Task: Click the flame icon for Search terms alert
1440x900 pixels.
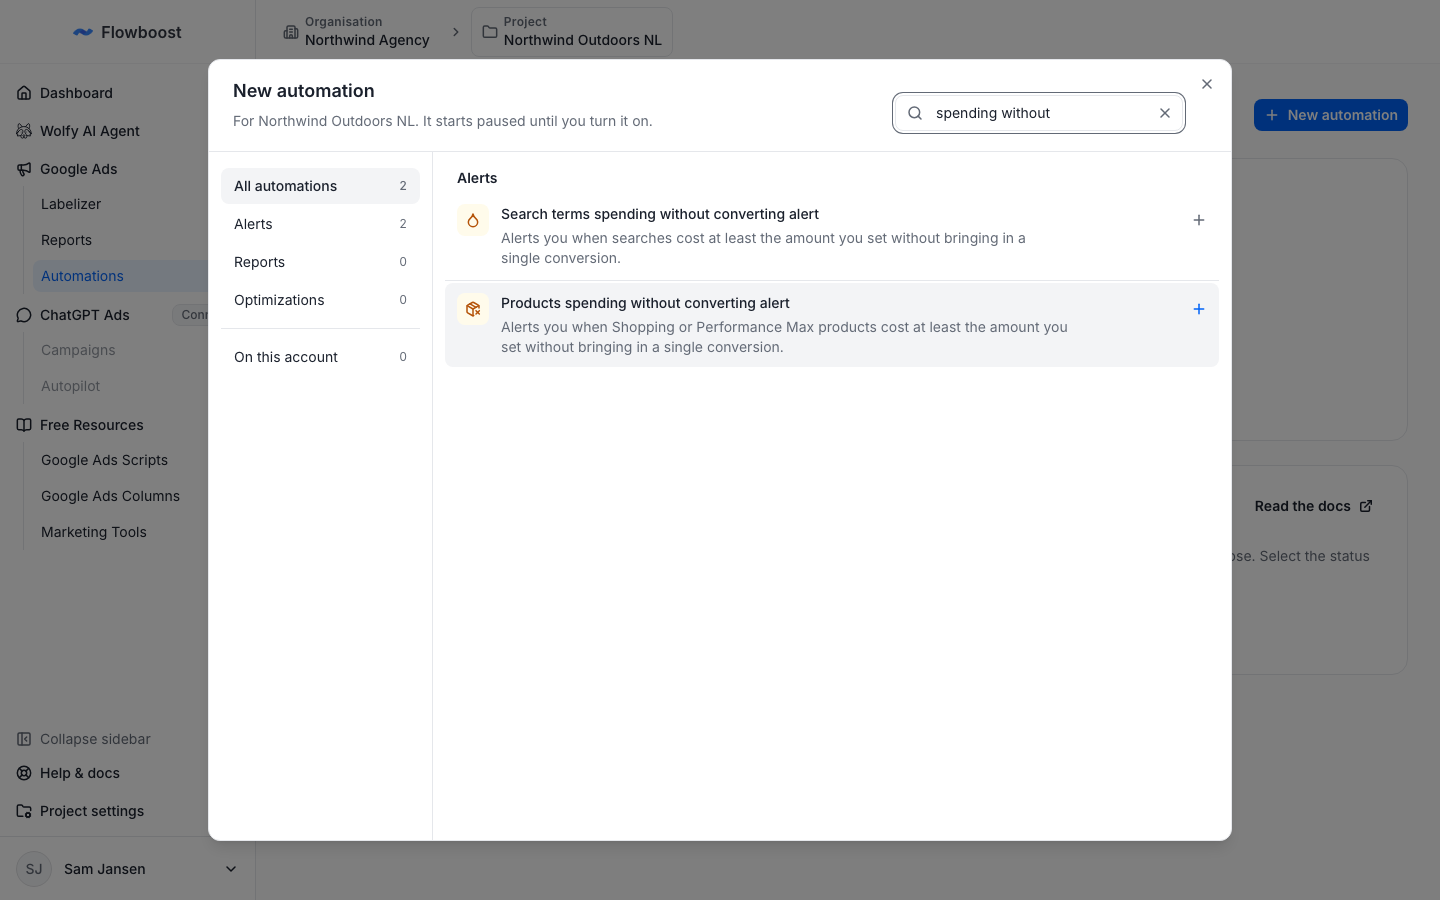Action: 473,220
